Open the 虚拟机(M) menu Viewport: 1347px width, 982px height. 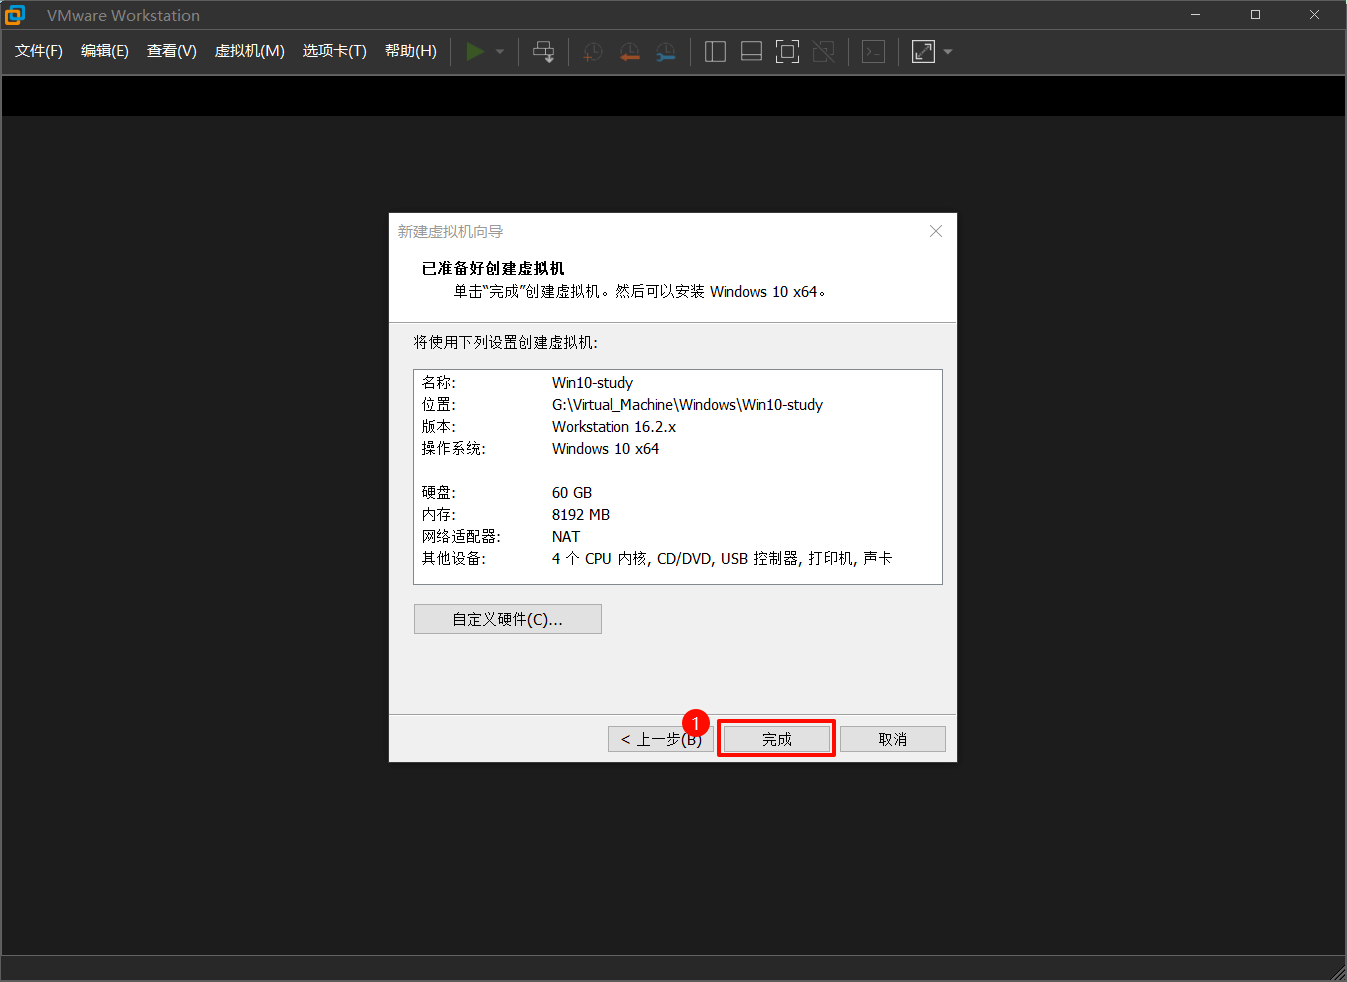pos(249,51)
